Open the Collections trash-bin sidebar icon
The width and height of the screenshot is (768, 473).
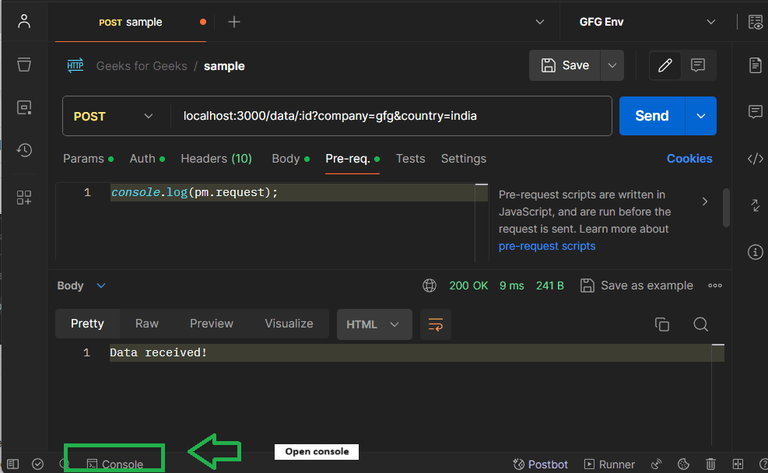tap(24, 65)
